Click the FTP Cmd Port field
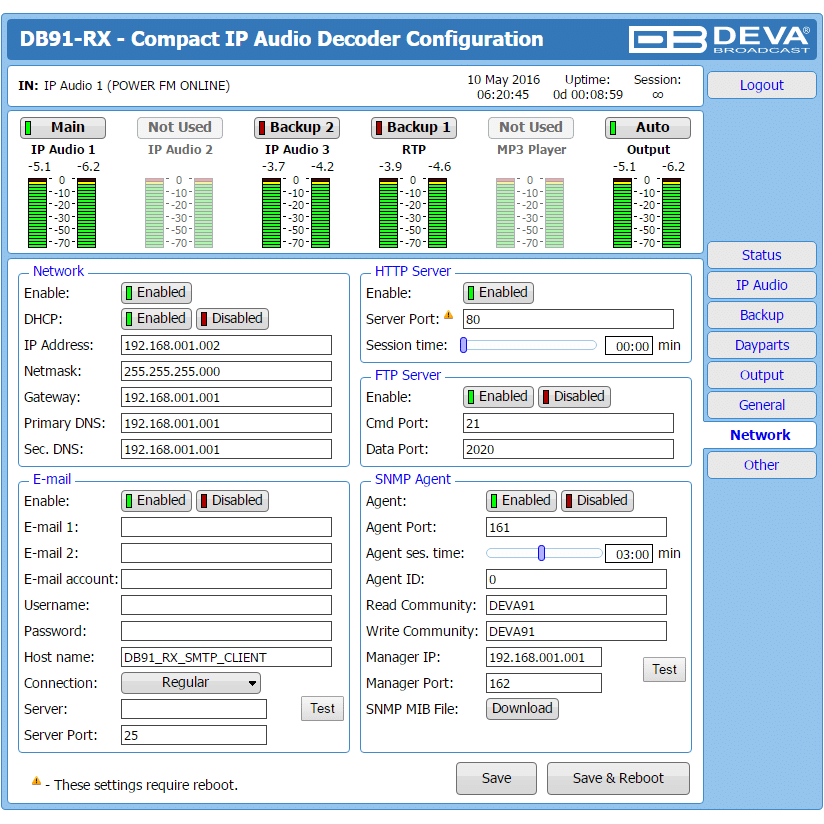Screen dimensions: 824x824 [x=568, y=423]
